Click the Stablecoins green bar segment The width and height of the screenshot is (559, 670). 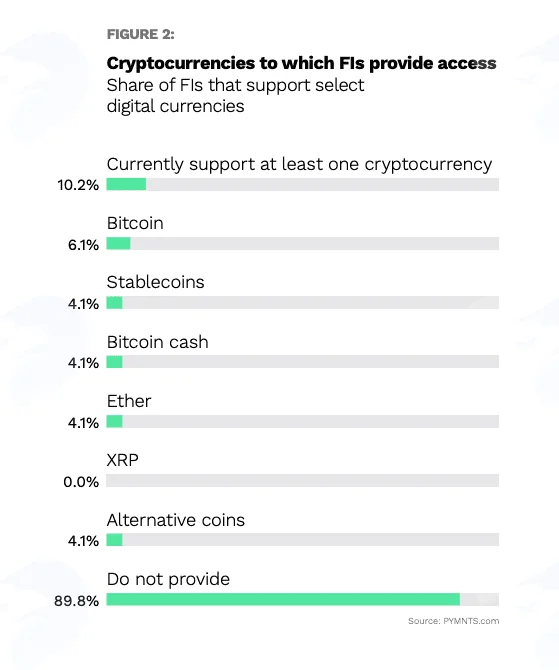[x=115, y=303]
